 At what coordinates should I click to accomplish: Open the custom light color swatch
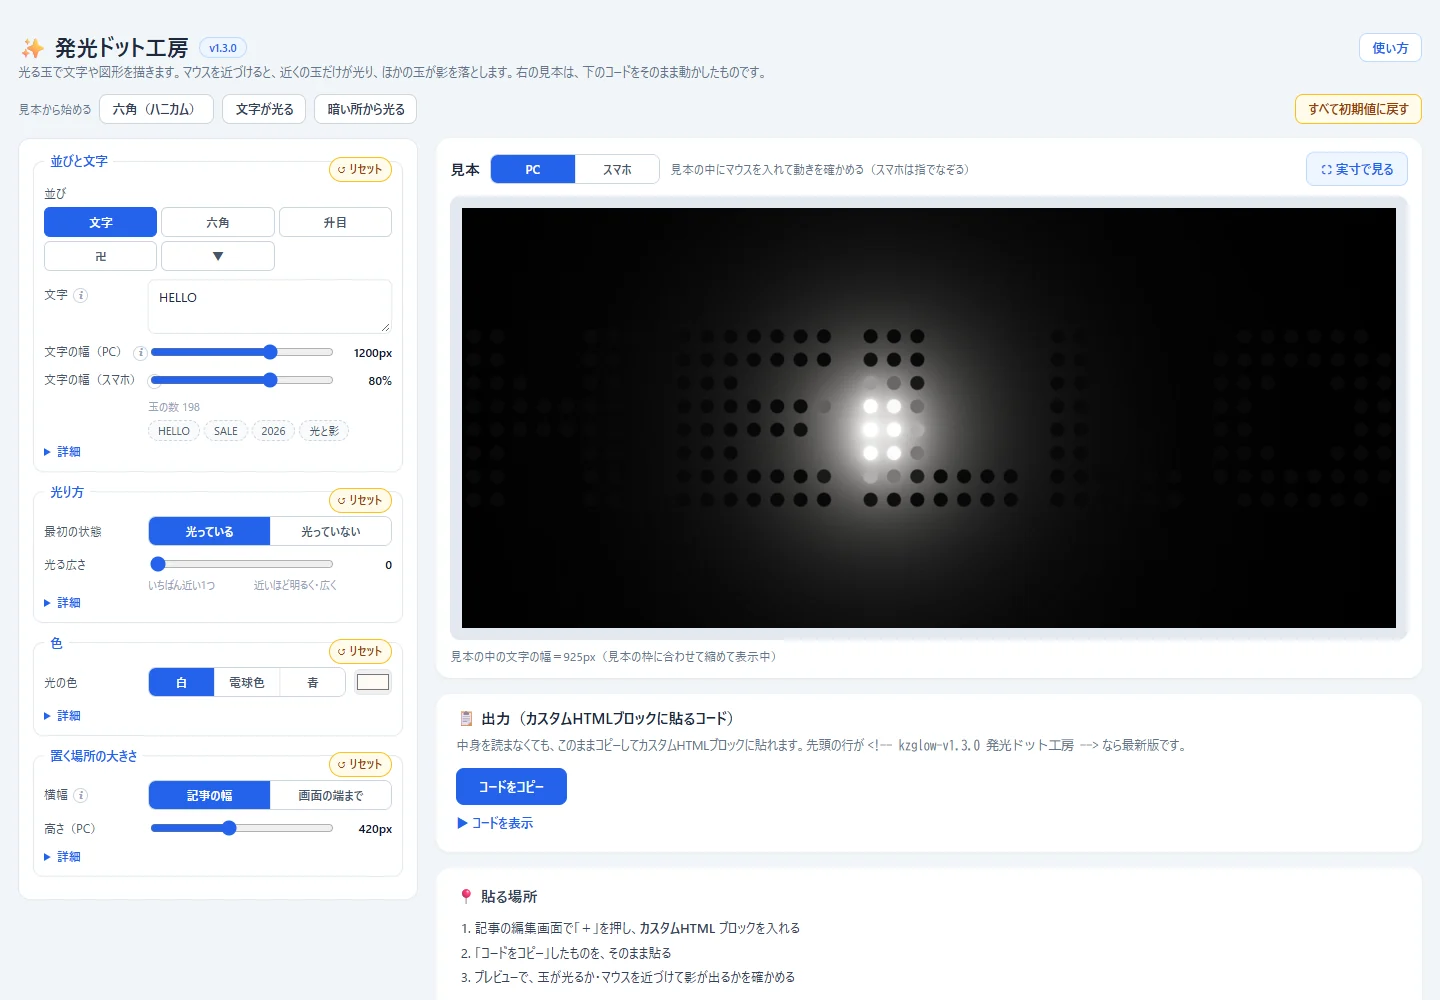click(x=373, y=682)
